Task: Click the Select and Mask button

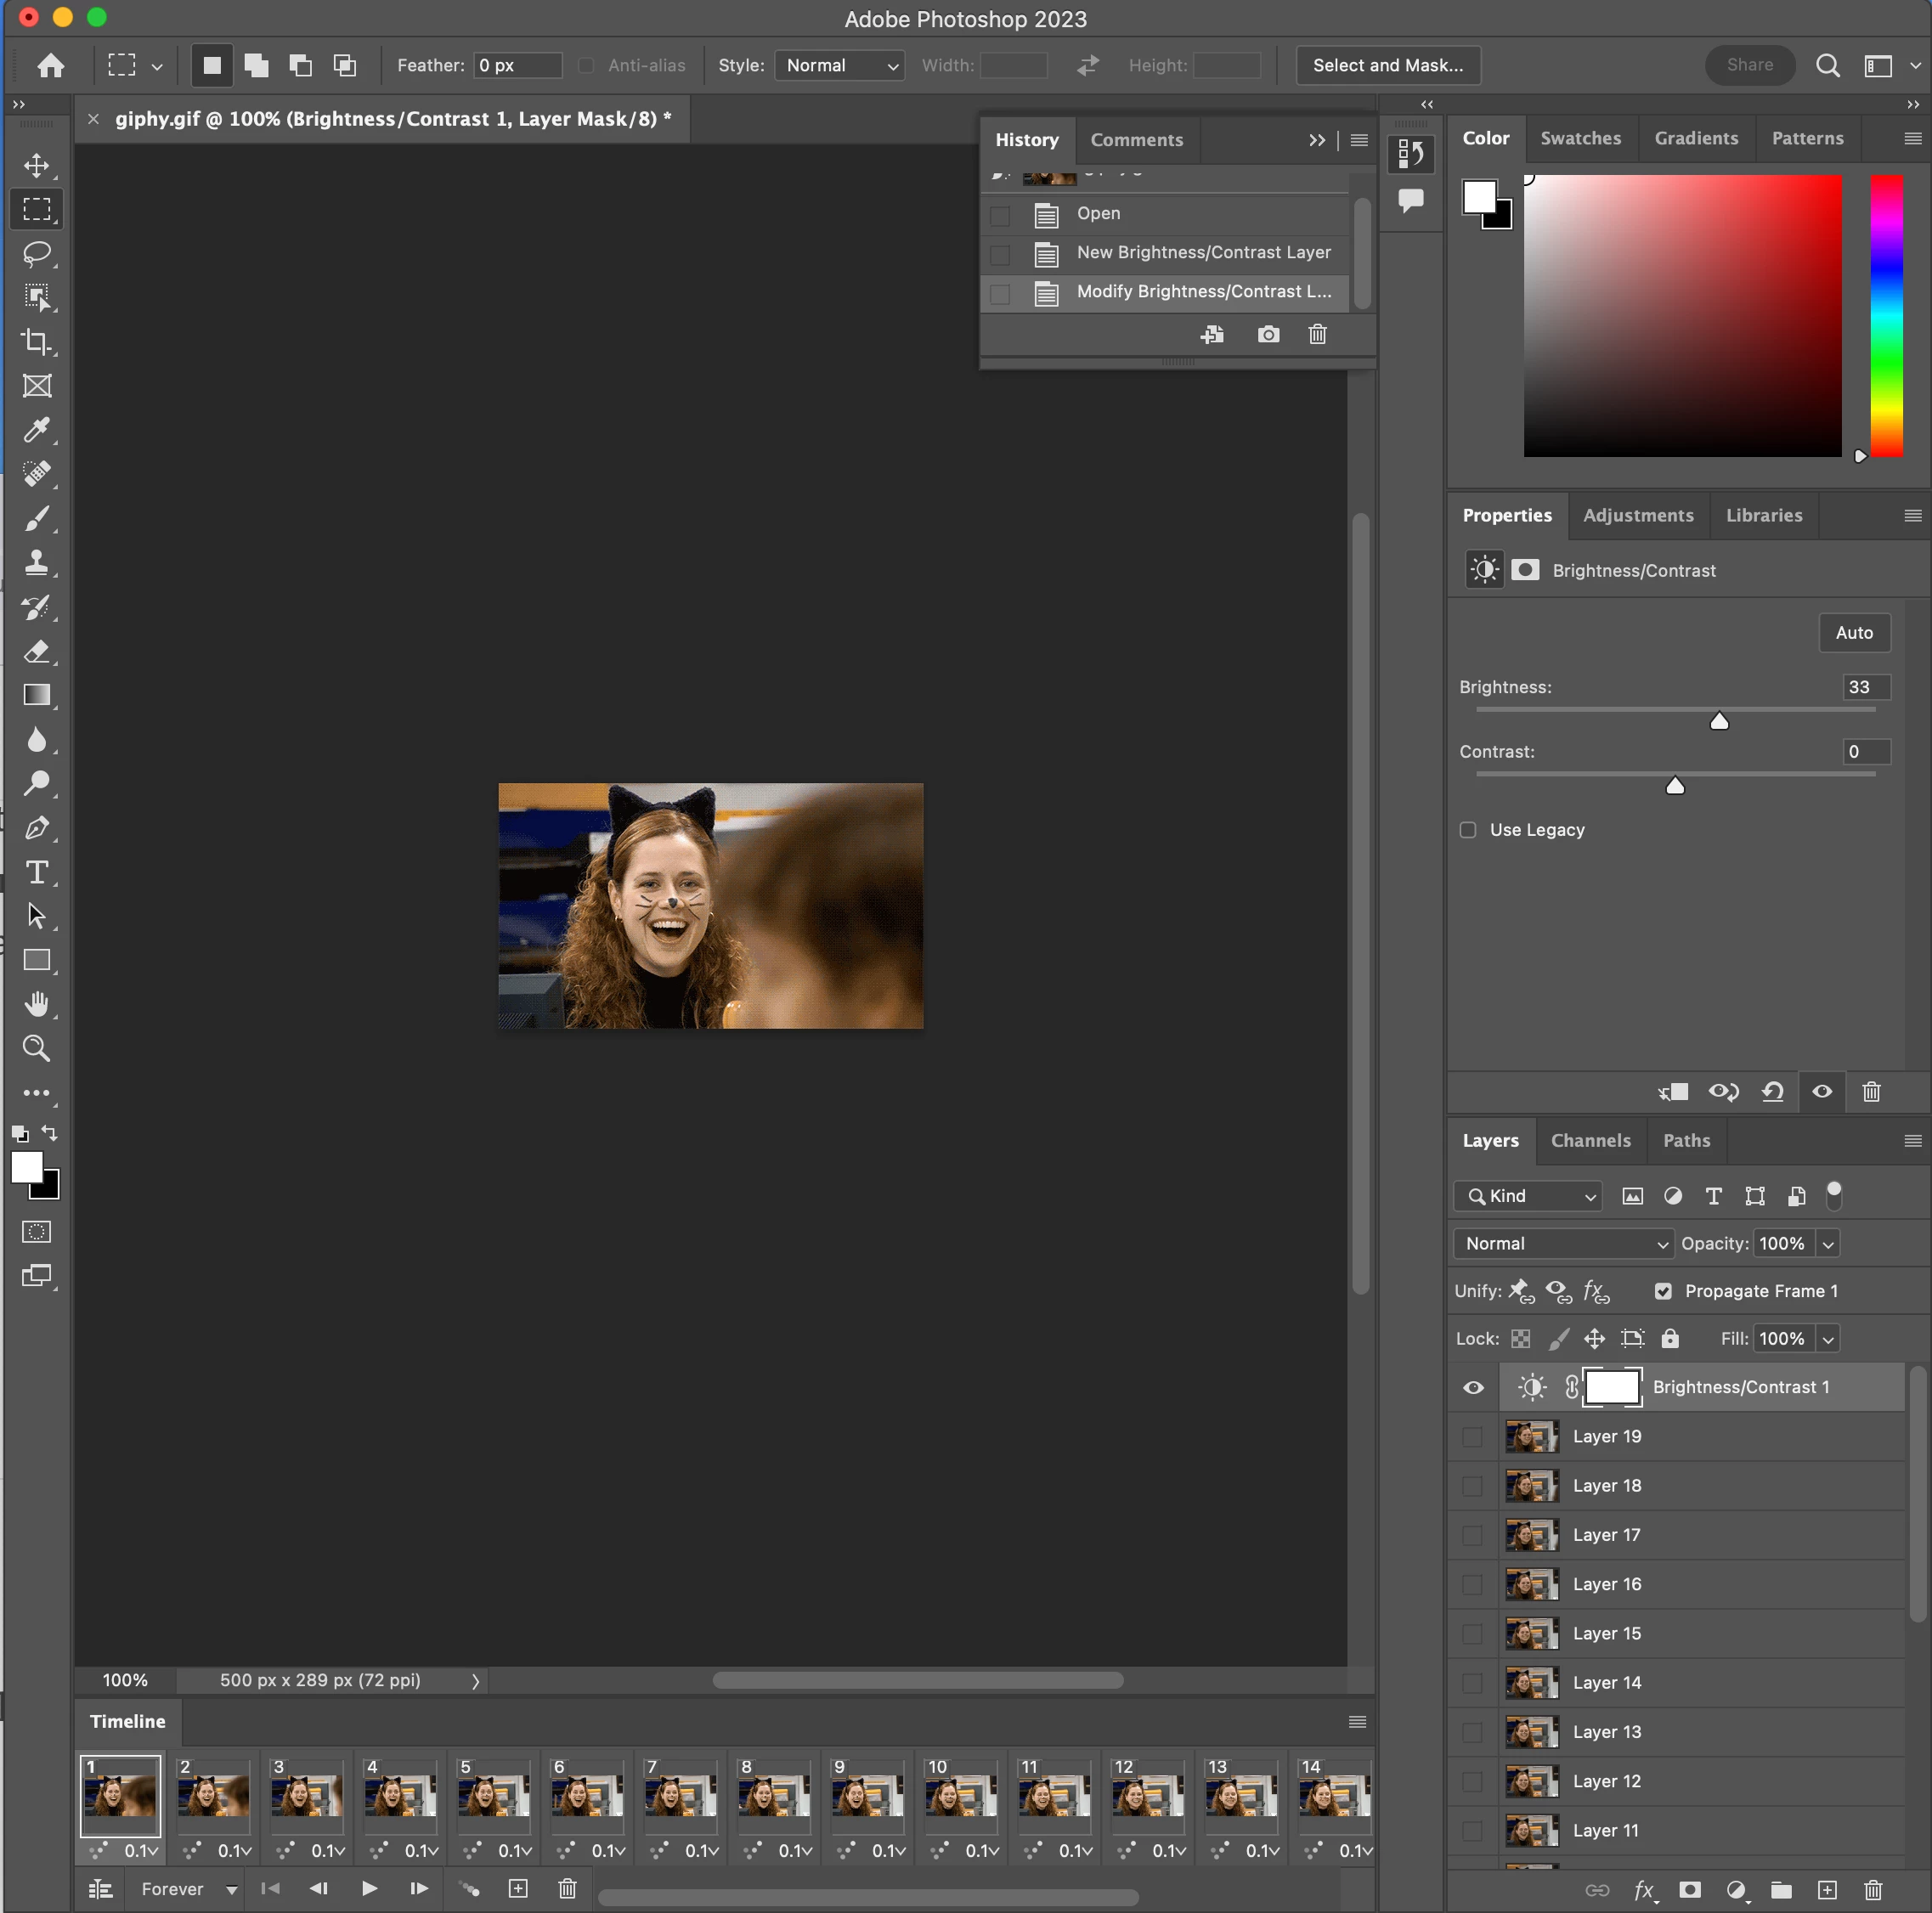Action: pos(1387,65)
